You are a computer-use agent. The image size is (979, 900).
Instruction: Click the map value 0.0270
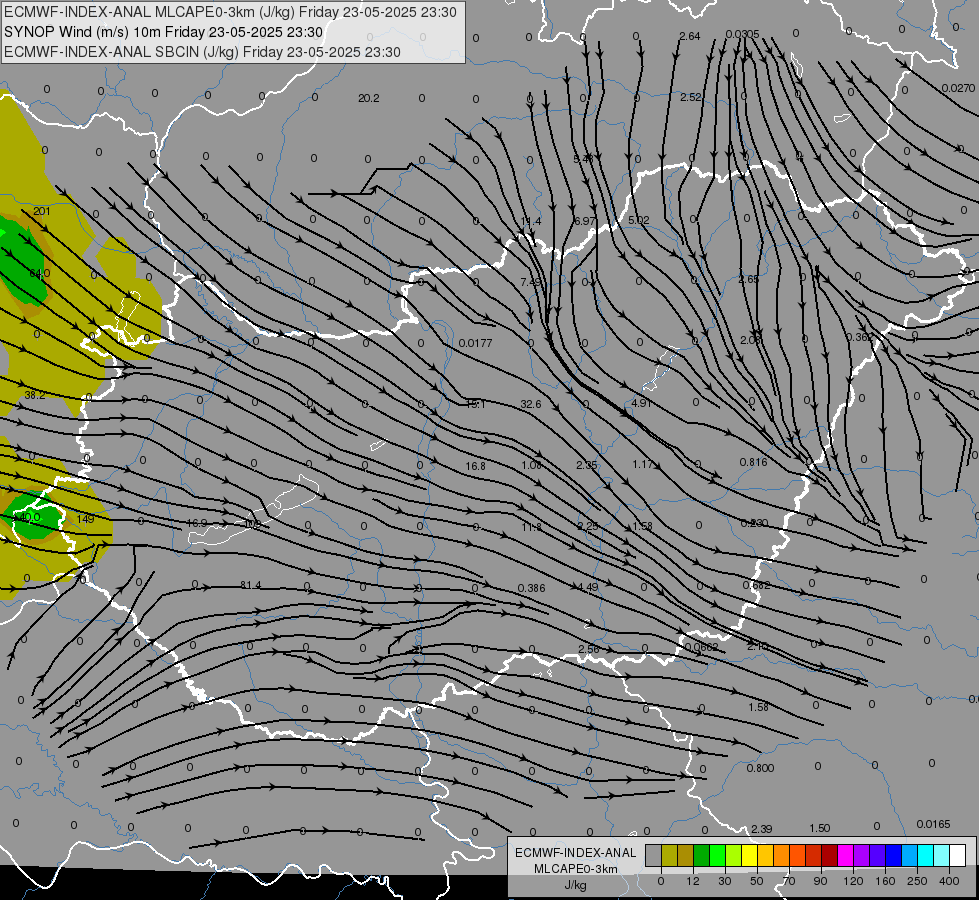pos(958,88)
